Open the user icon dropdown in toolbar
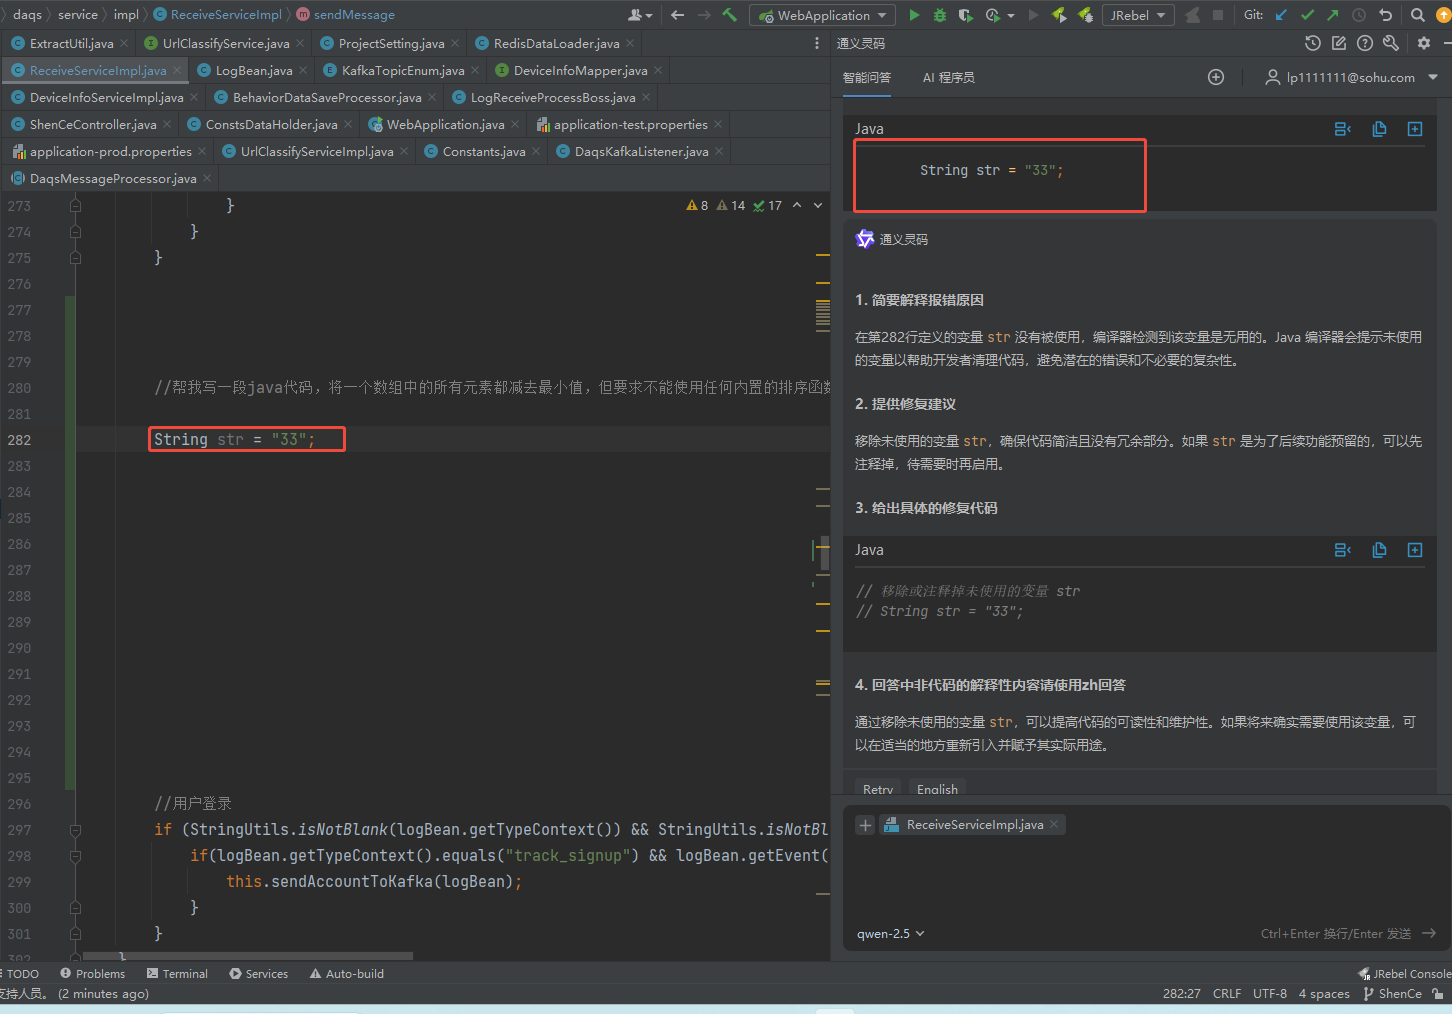The image size is (1452, 1014). tap(640, 15)
